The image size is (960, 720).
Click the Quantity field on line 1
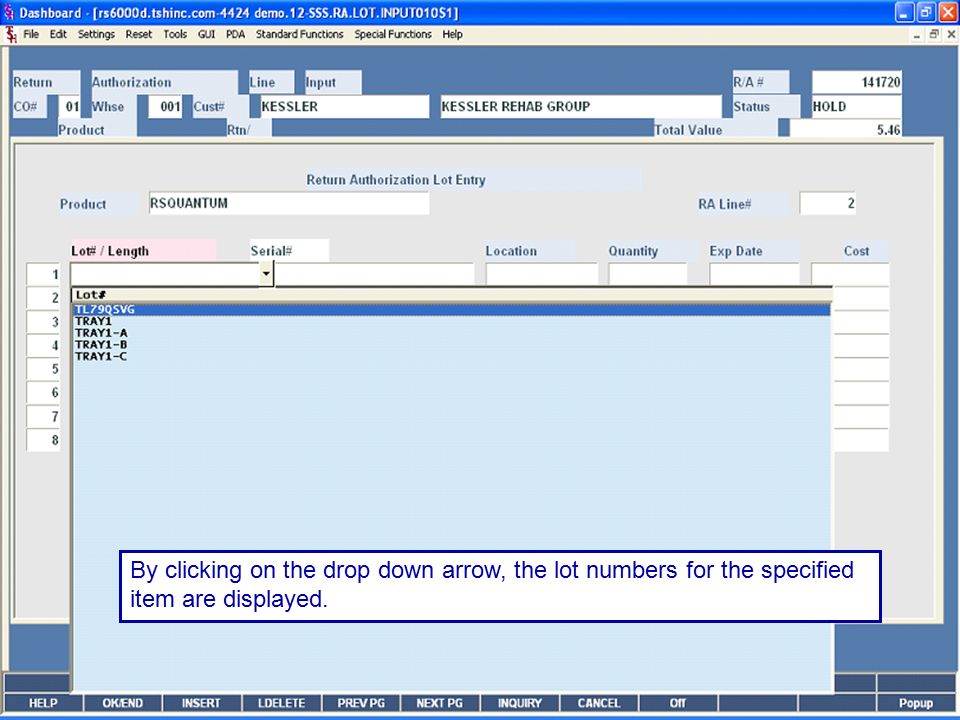tap(648, 274)
